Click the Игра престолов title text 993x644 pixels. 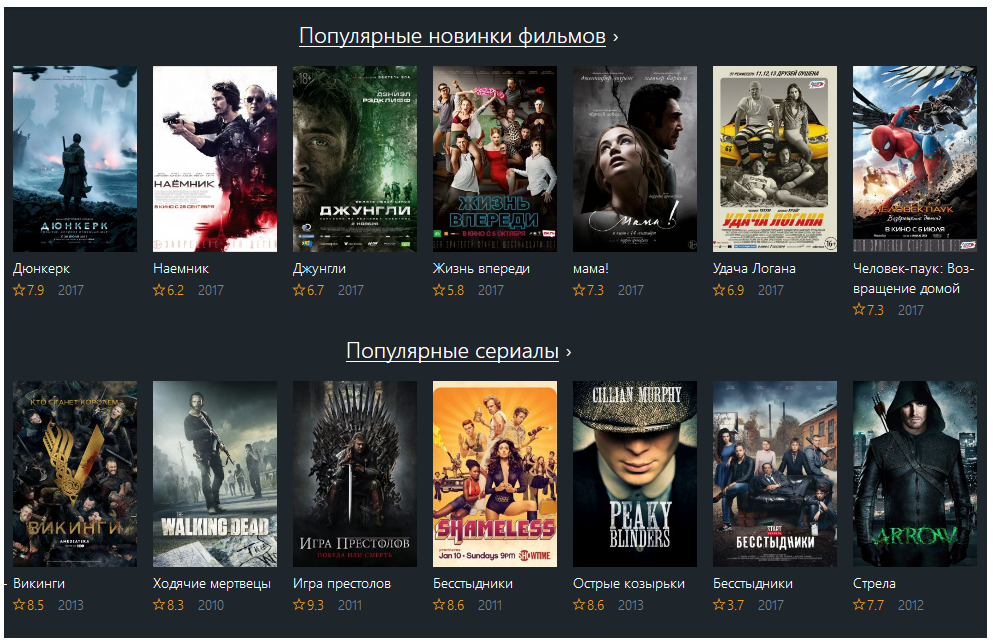point(342,584)
